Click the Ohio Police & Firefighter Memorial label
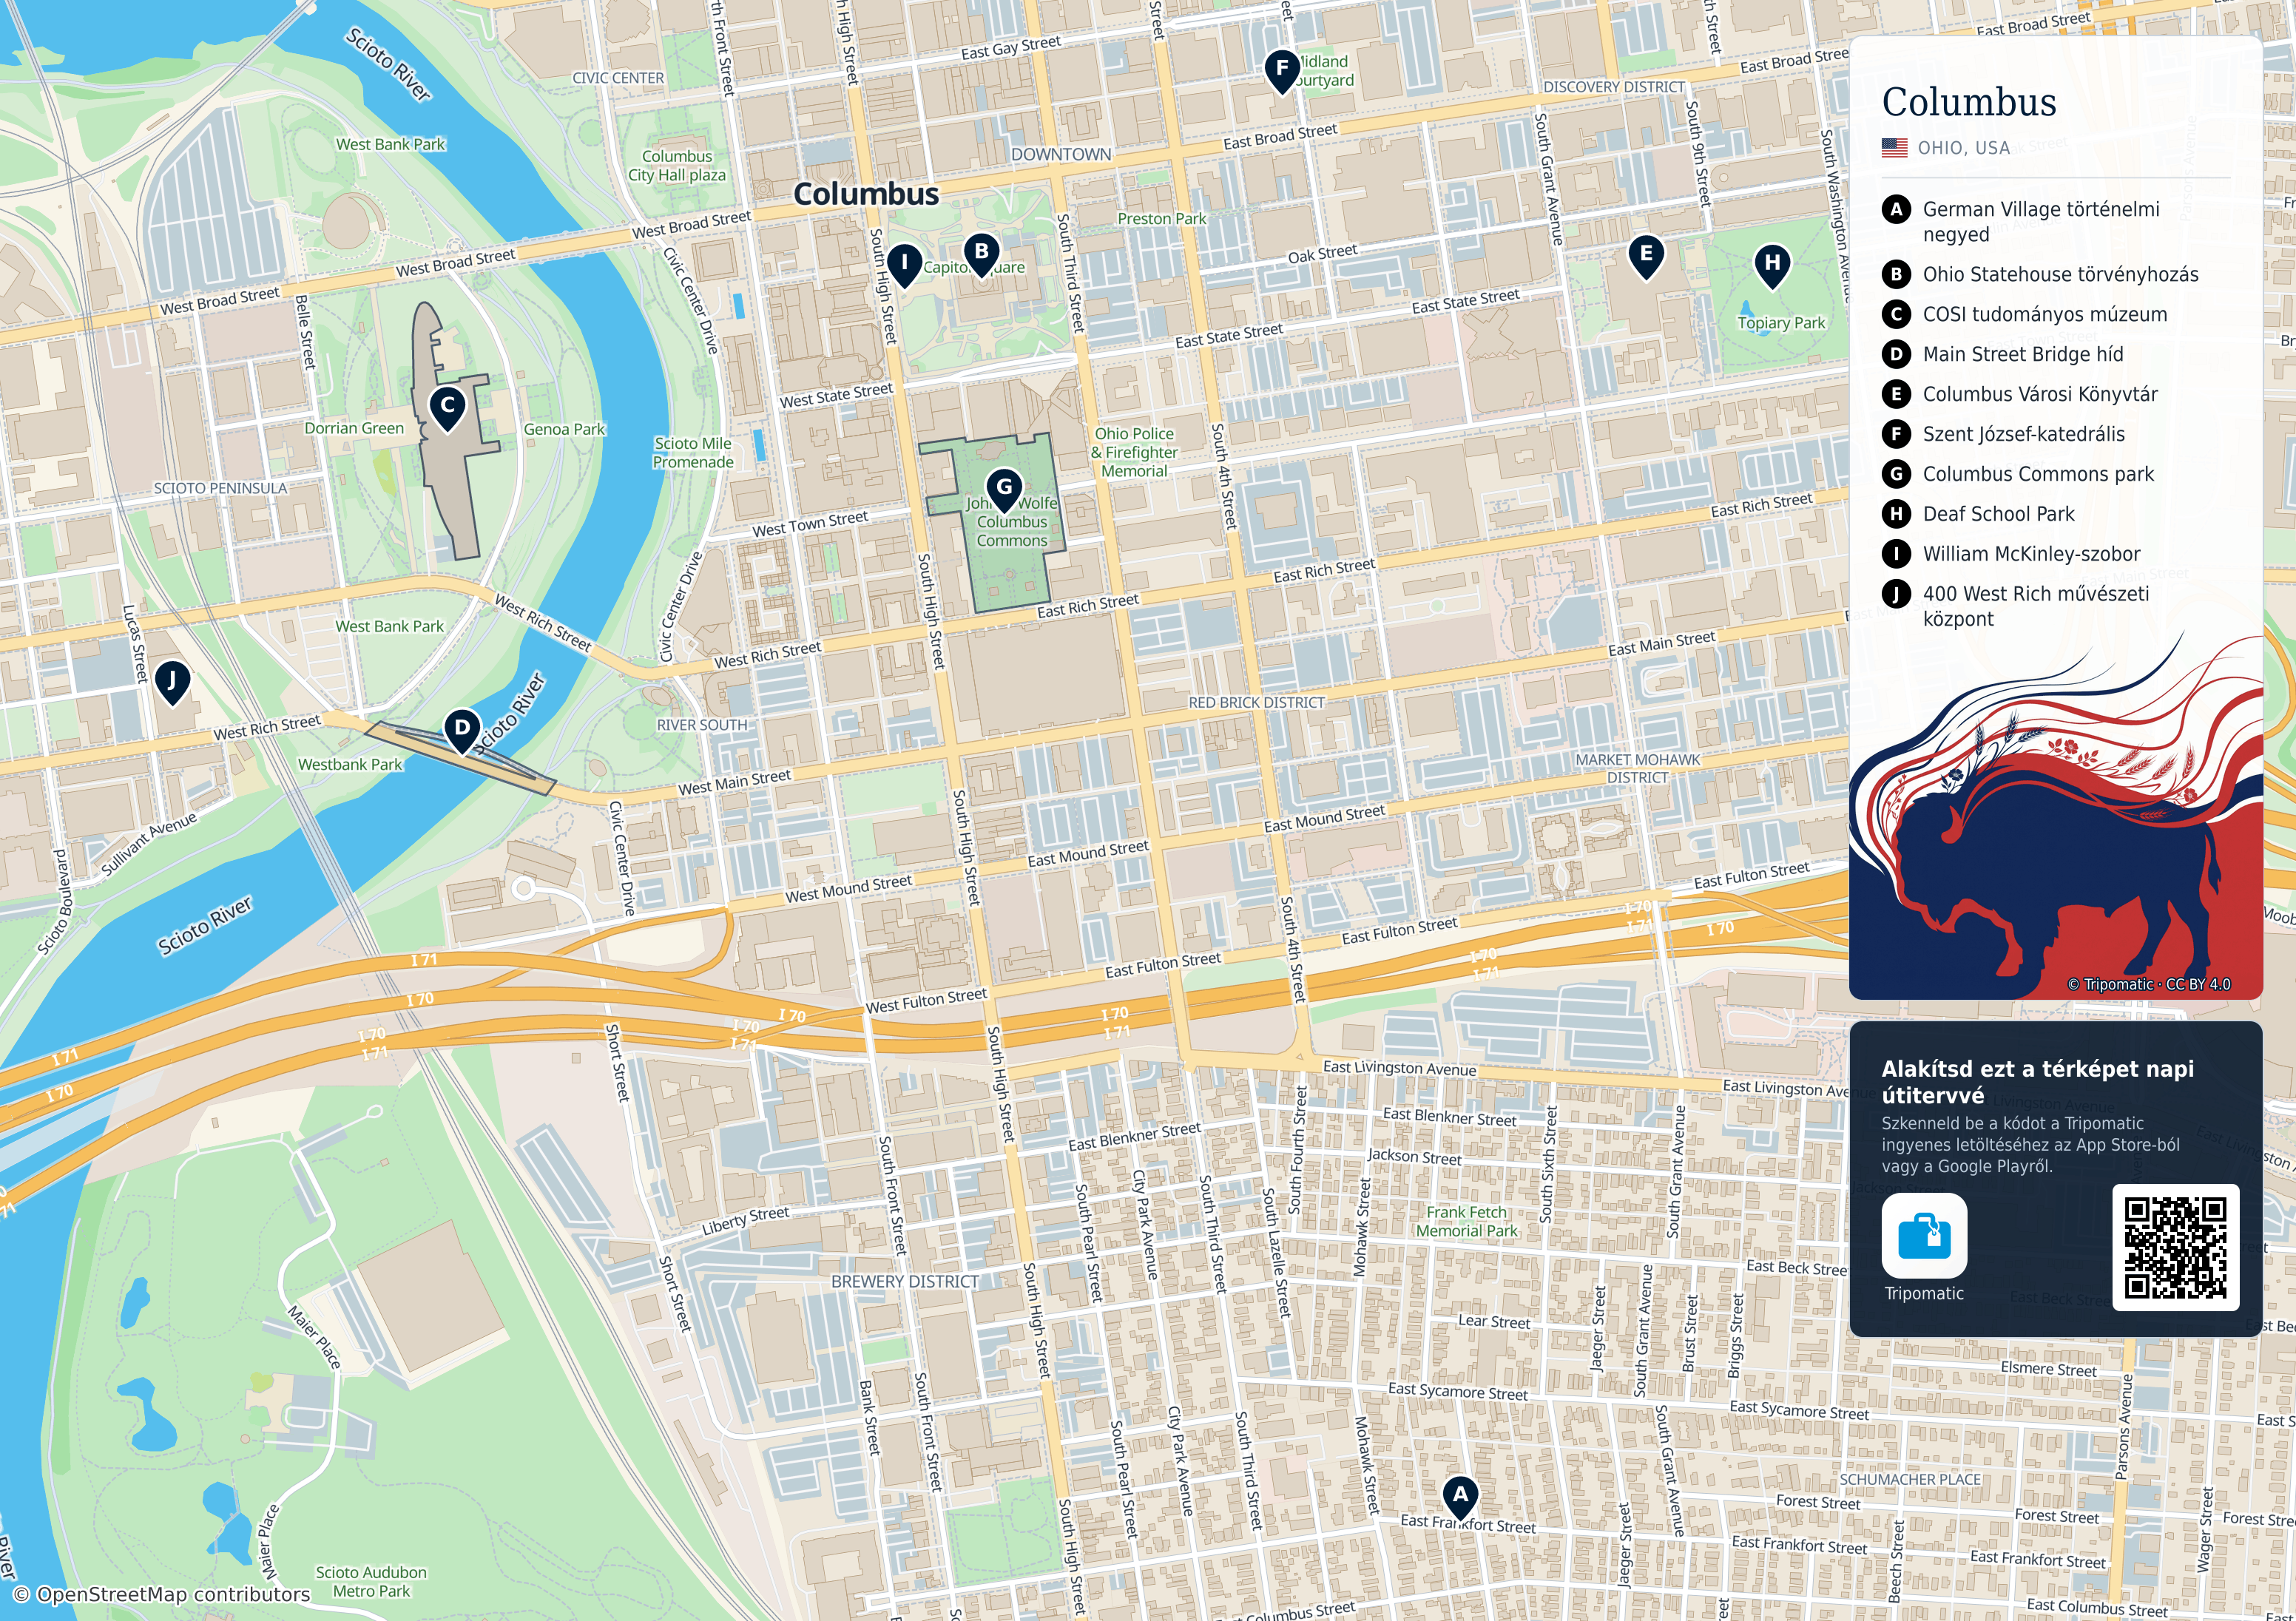Viewport: 2296px width, 1621px height. tap(1134, 452)
